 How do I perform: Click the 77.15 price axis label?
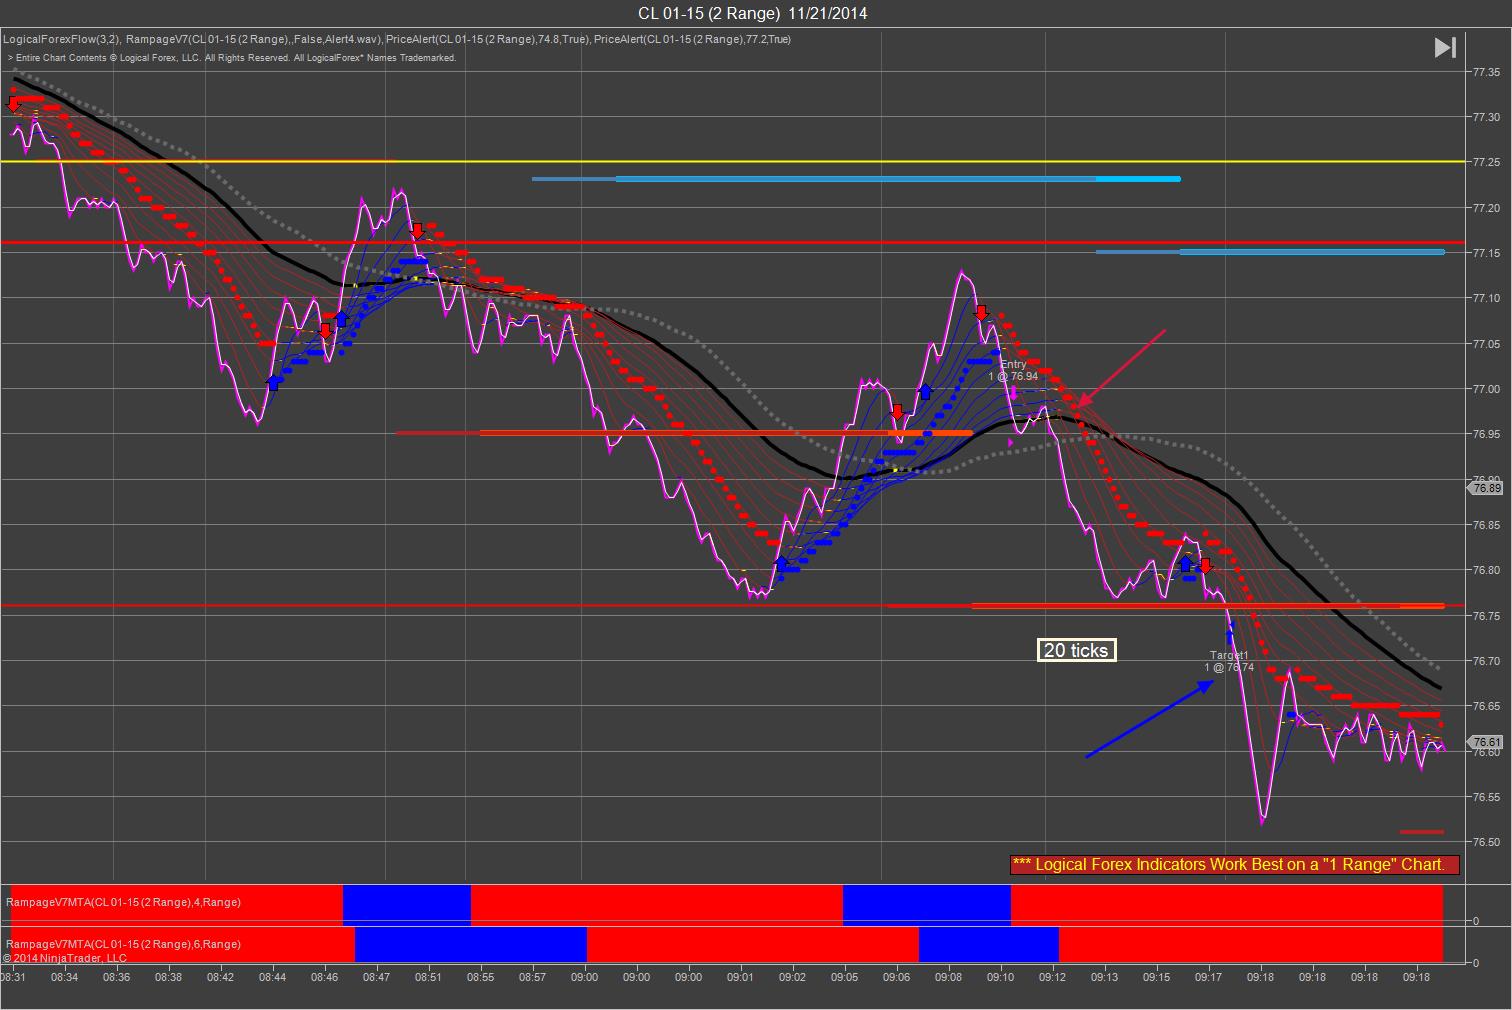point(1485,253)
